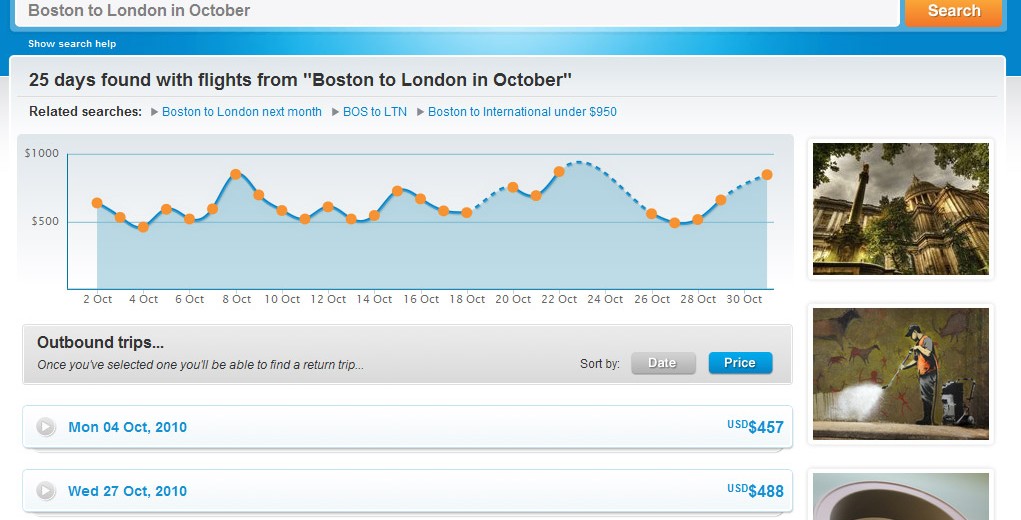Click the USD $457 price for 04 Oct

pos(756,427)
